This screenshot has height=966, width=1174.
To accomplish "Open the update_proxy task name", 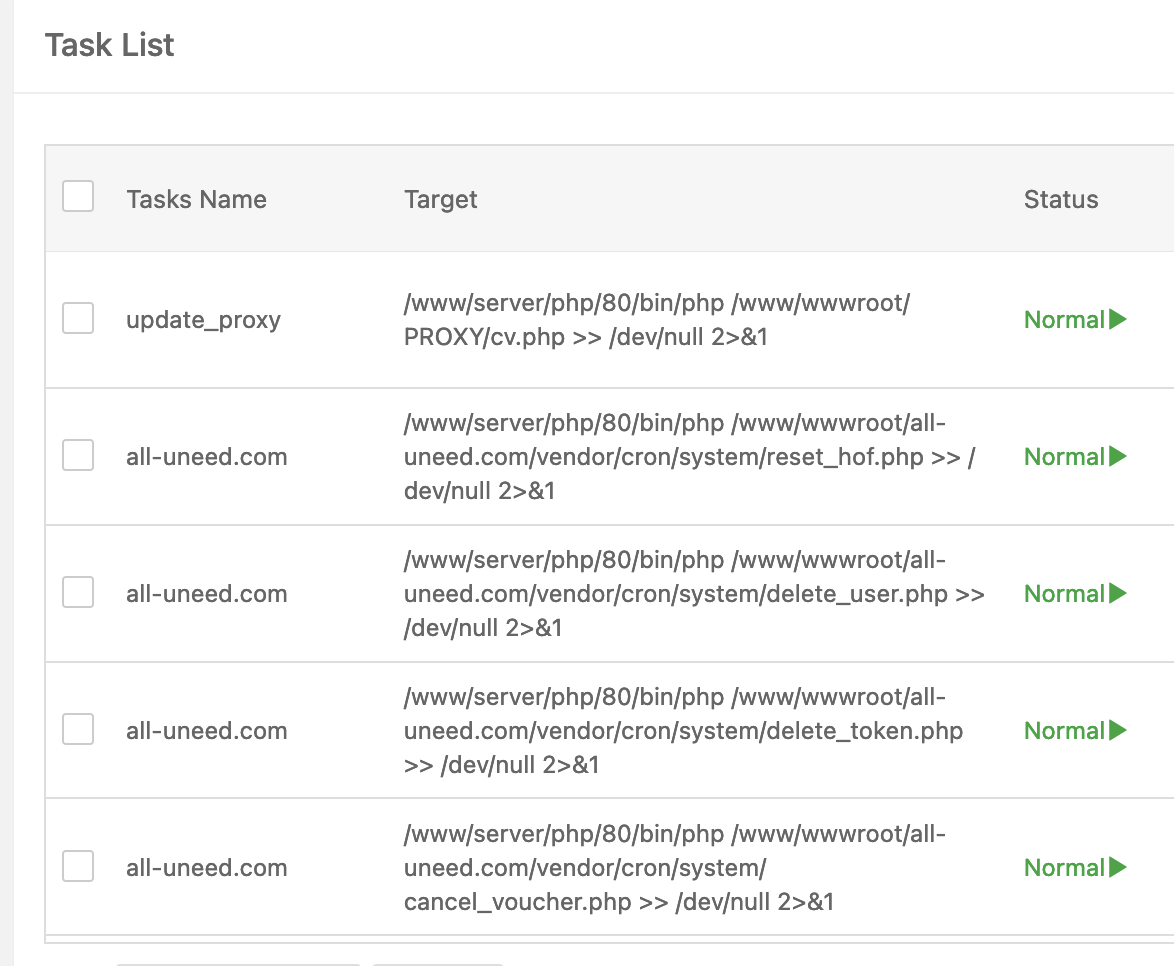I will [x=203, y=320].
